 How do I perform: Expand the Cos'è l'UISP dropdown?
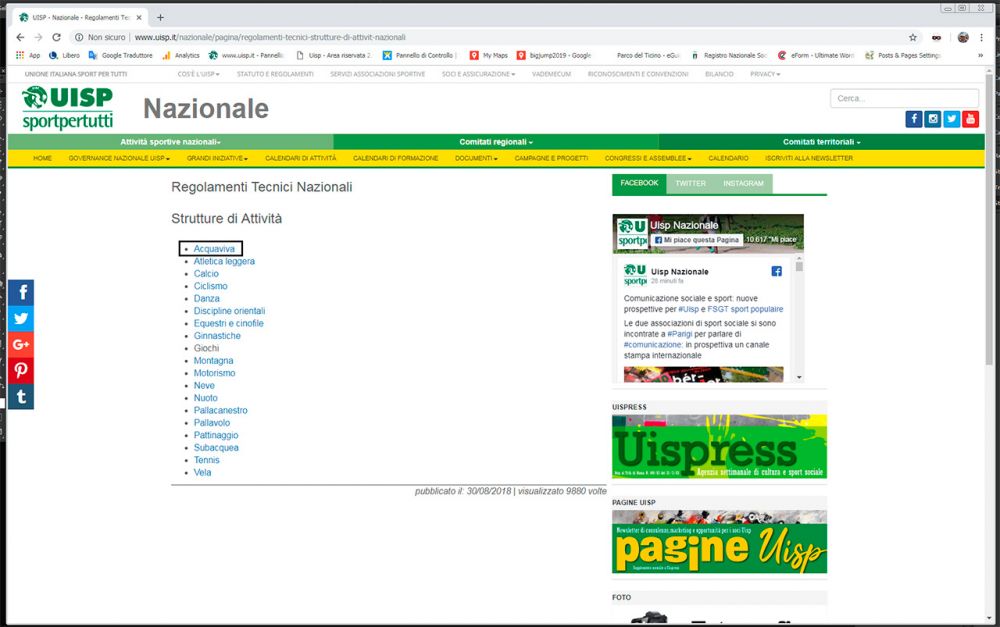(198, 74)
